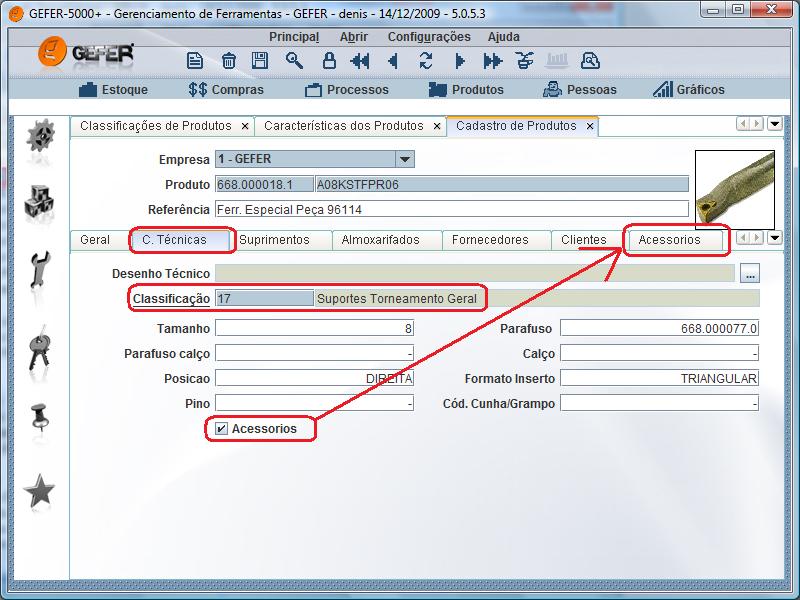
Task: Go to last record icon
Action: pyautogui.click(x=492, y=61)
